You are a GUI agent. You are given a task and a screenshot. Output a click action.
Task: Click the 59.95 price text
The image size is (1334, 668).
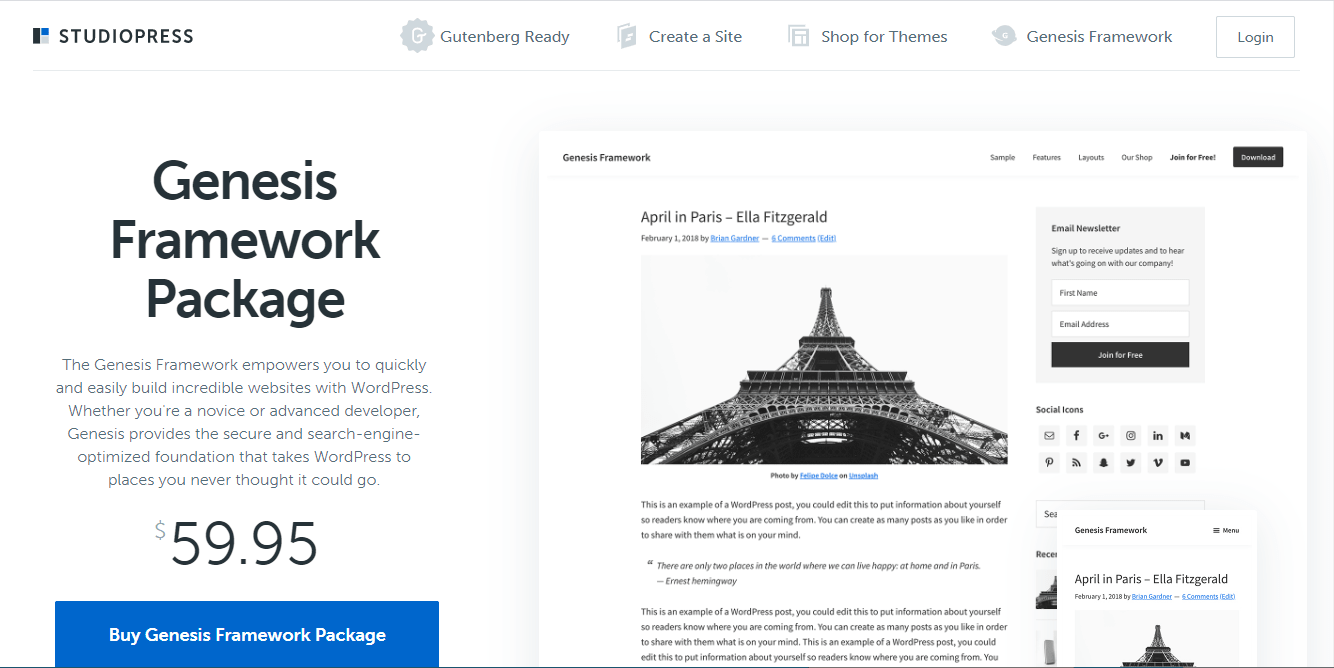pos(244,544)
